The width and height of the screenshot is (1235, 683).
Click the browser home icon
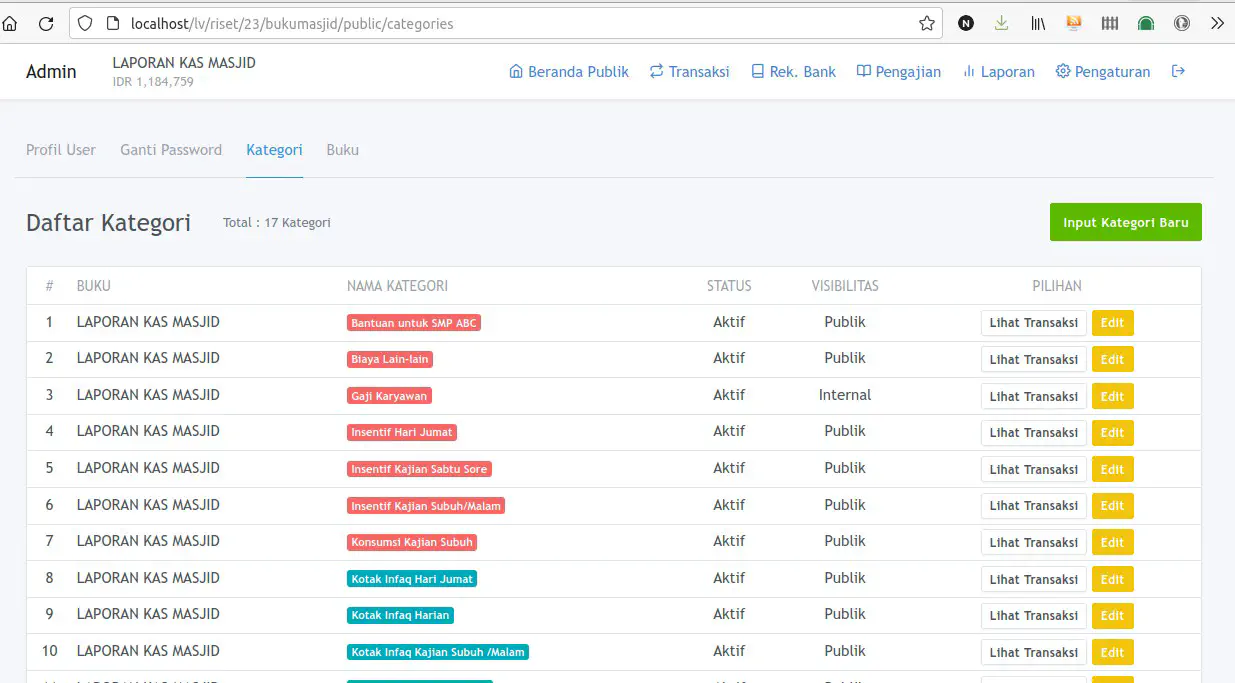tap(11, 23)
